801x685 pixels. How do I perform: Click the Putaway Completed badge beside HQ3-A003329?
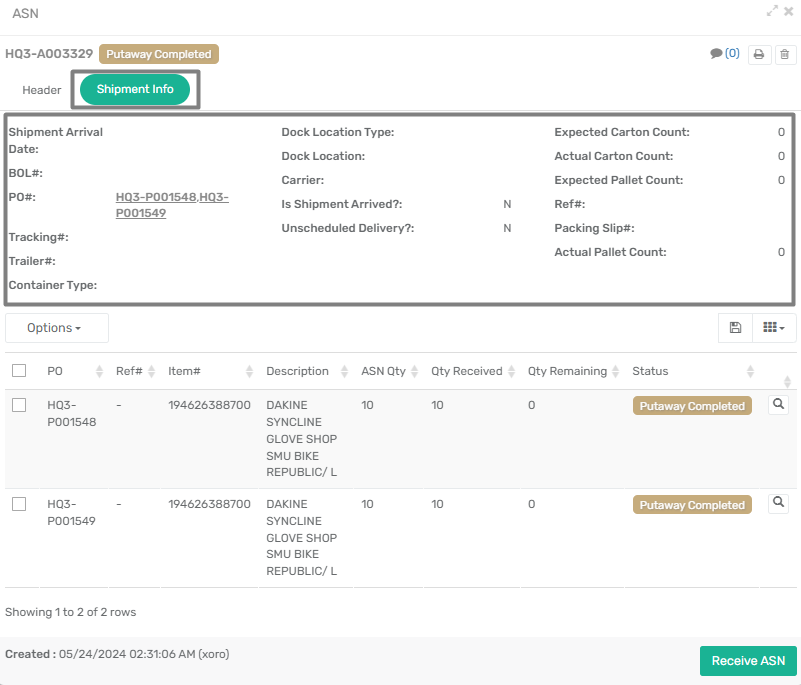tap(159, 54)
